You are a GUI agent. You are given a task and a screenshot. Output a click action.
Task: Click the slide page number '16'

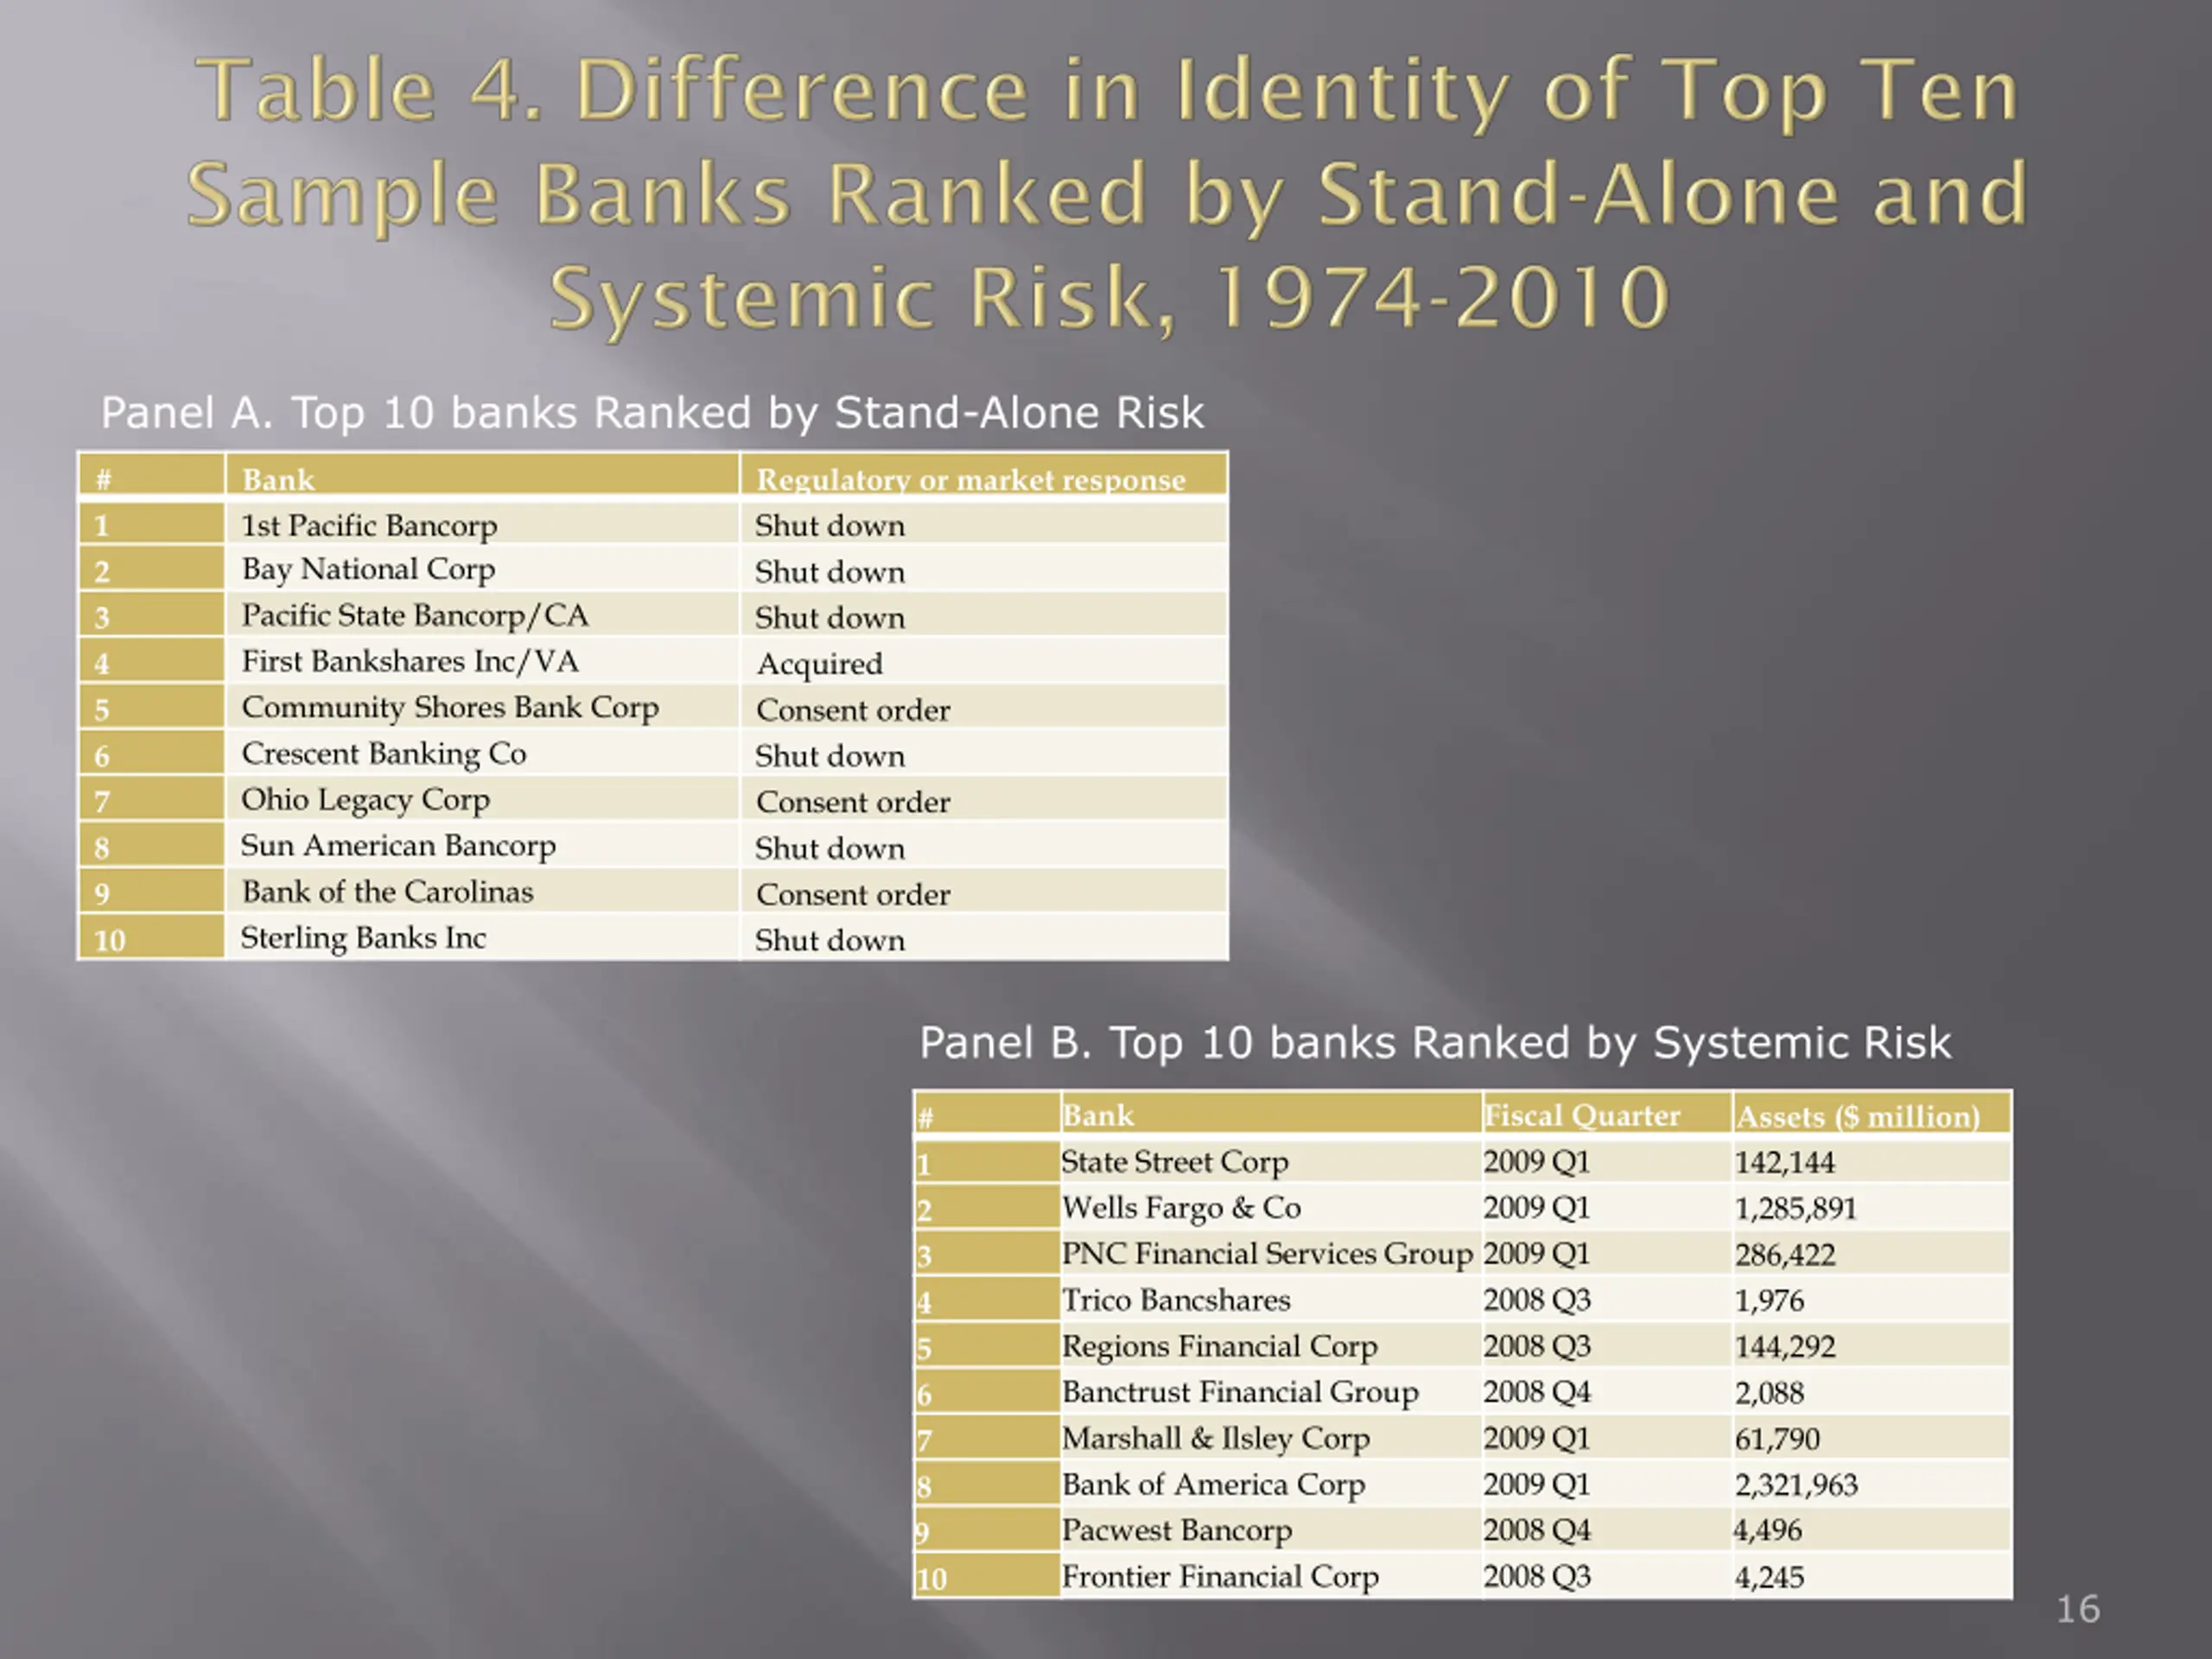click(2078, 1609)
